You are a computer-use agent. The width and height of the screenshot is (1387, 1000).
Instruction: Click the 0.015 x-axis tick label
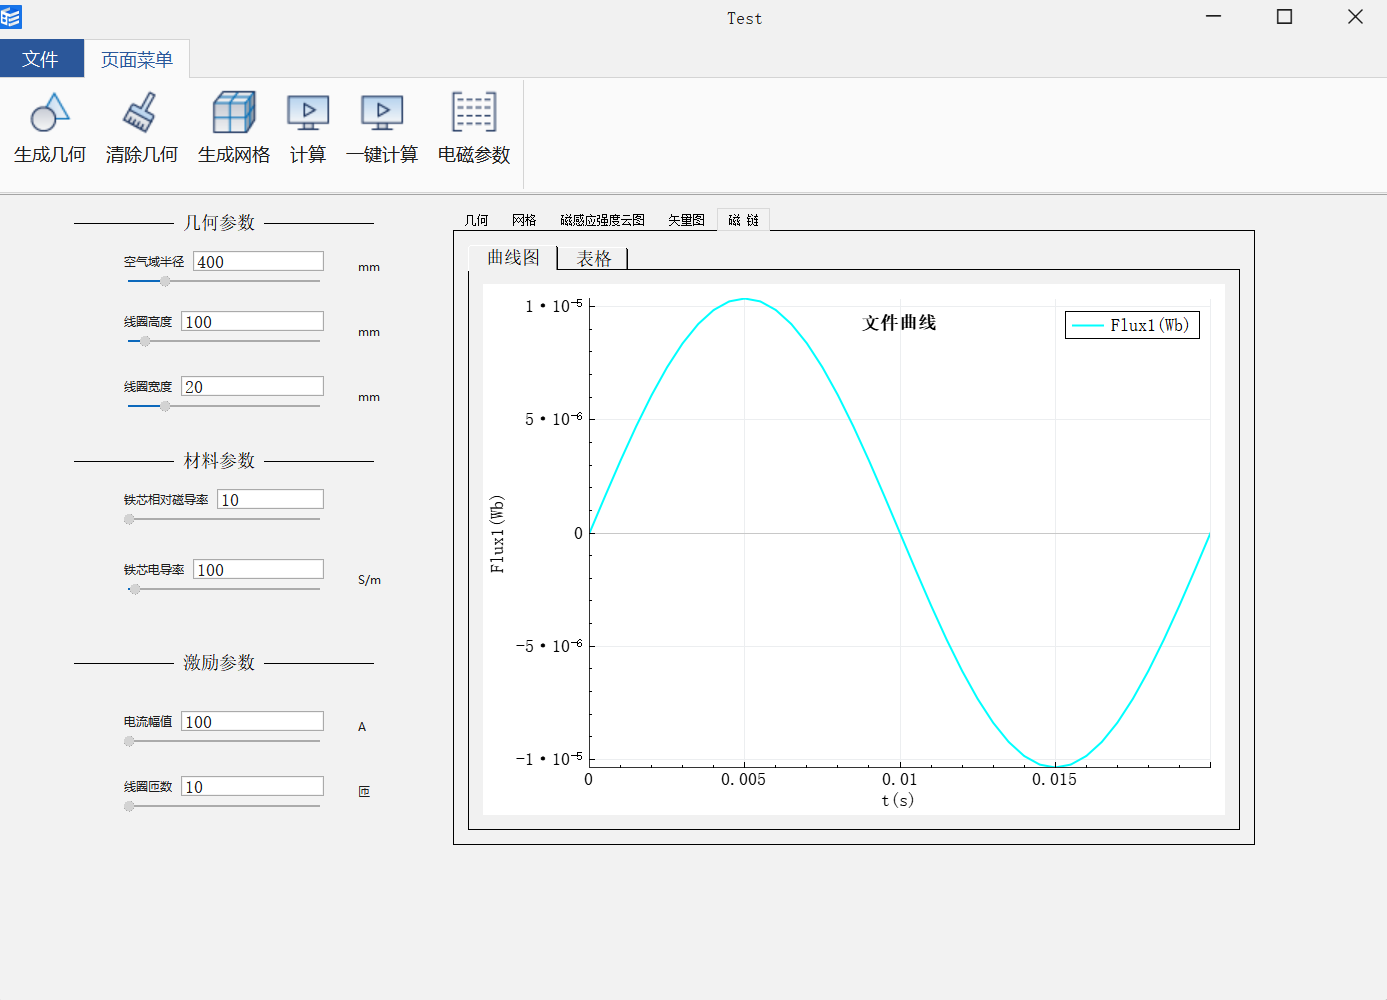click(1054, 780)
